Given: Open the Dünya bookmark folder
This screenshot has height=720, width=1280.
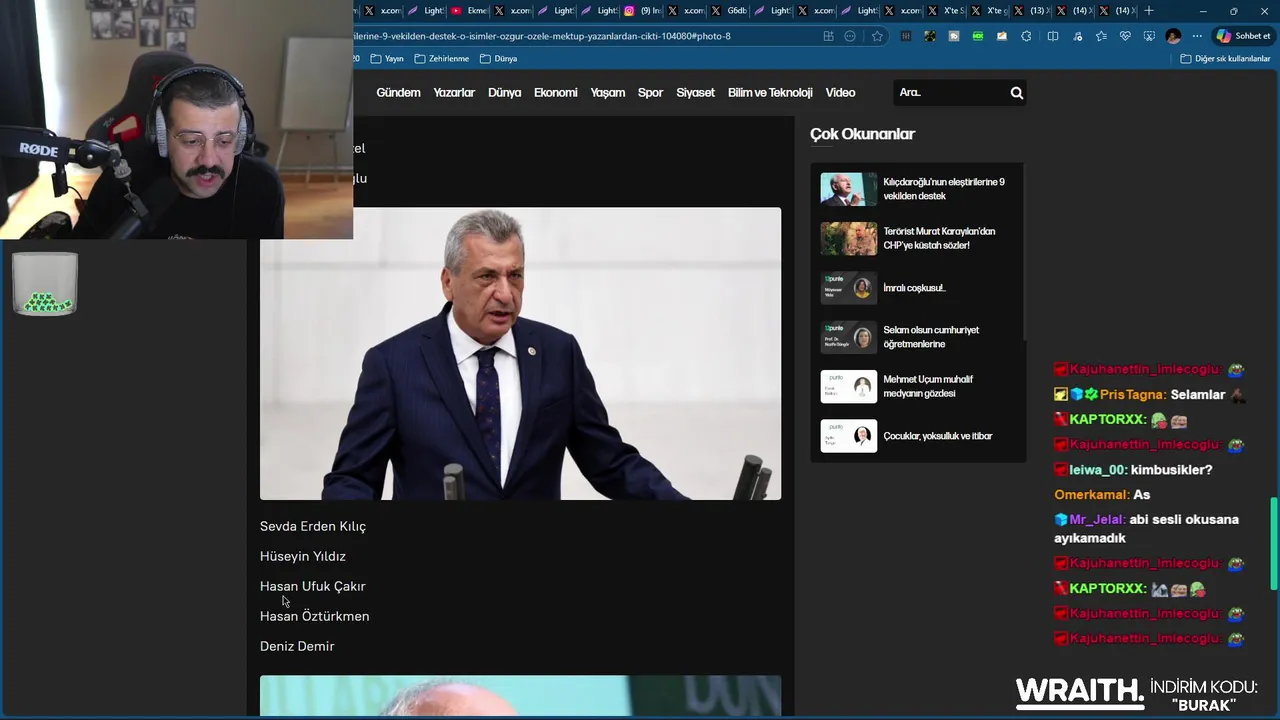Looking at the screenshot, I should tap(498, 59).
